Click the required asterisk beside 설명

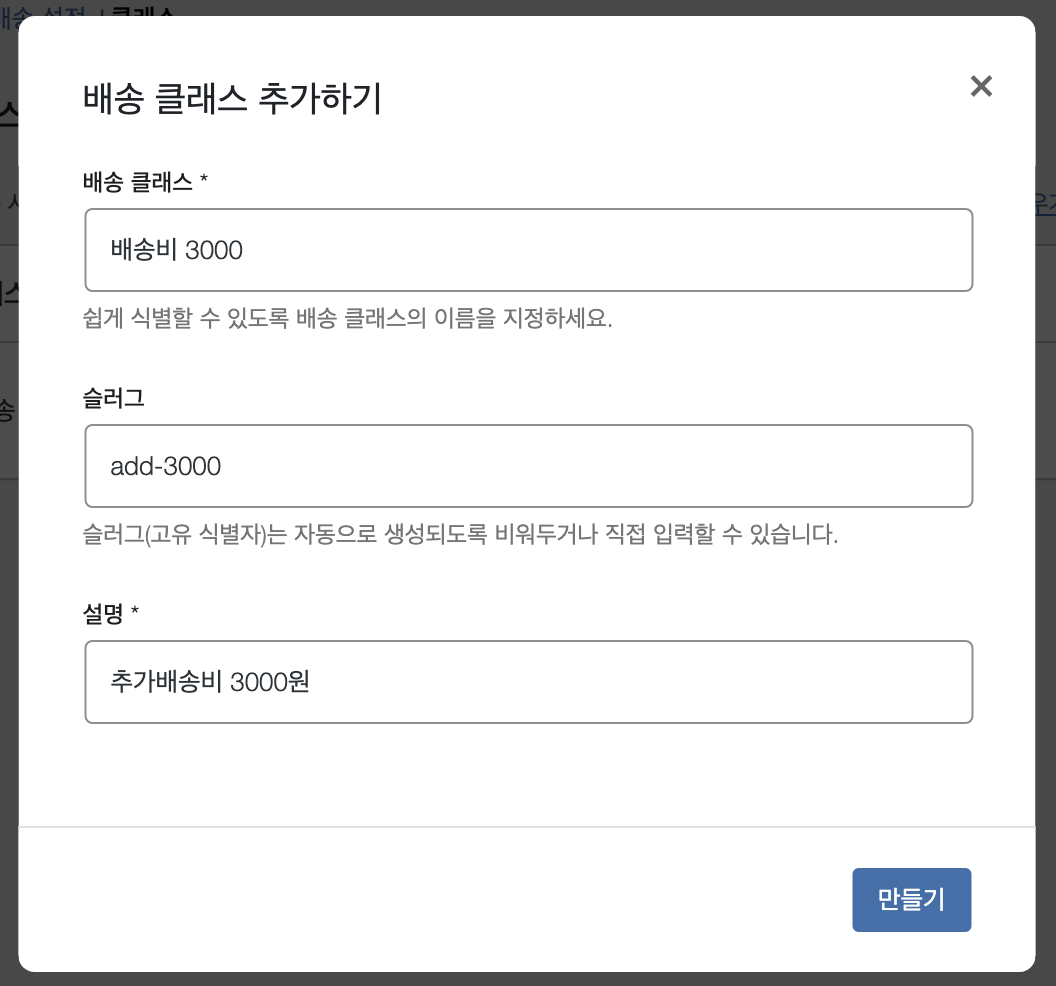135,611
